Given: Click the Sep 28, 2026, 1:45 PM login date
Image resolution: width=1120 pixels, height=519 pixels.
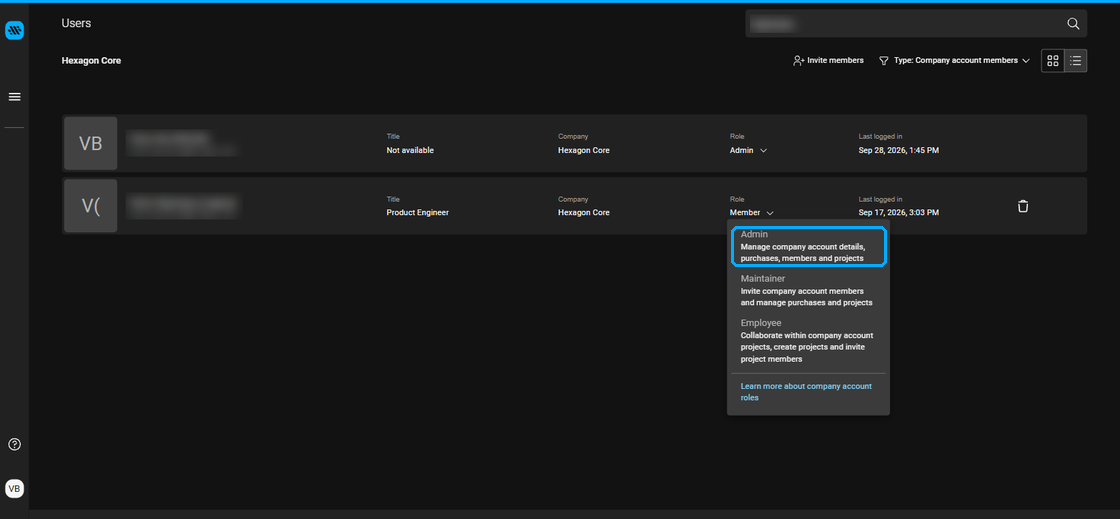Looking at the screenshot, I should [x=899, y=151].
